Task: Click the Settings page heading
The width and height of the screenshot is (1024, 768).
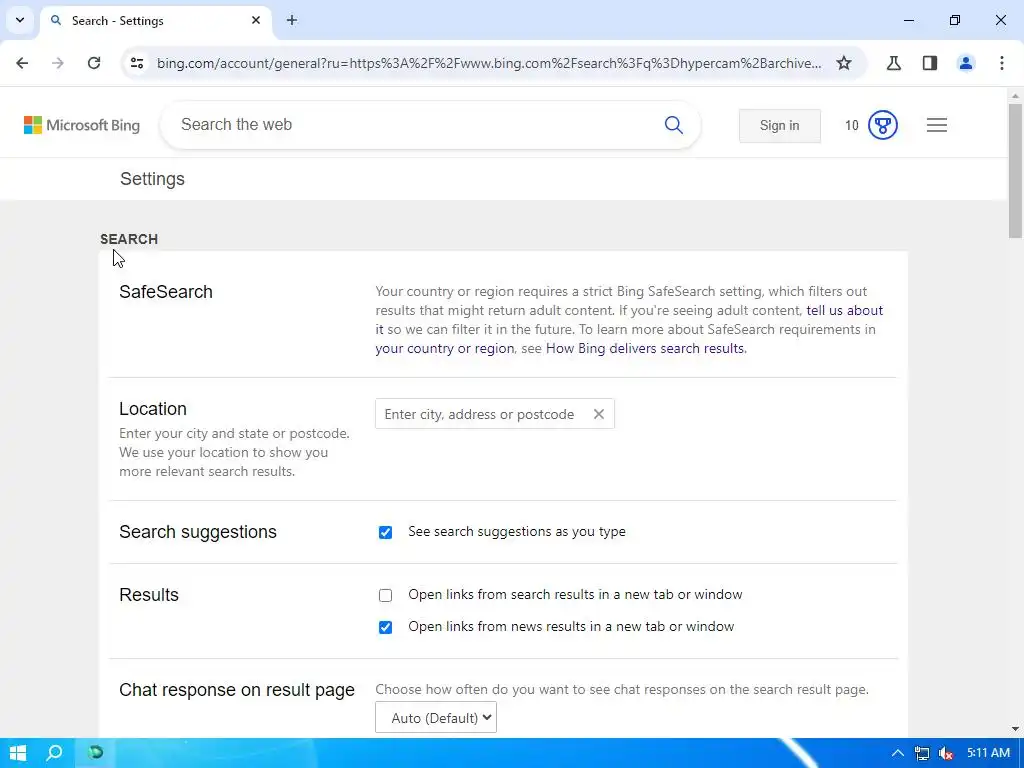Action: 152,179
